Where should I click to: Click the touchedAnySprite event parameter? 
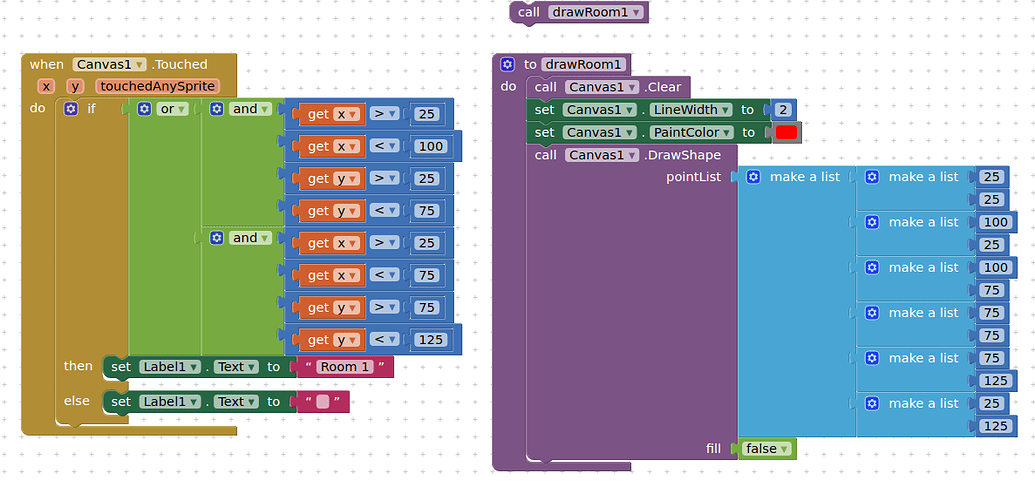[157, 86]
